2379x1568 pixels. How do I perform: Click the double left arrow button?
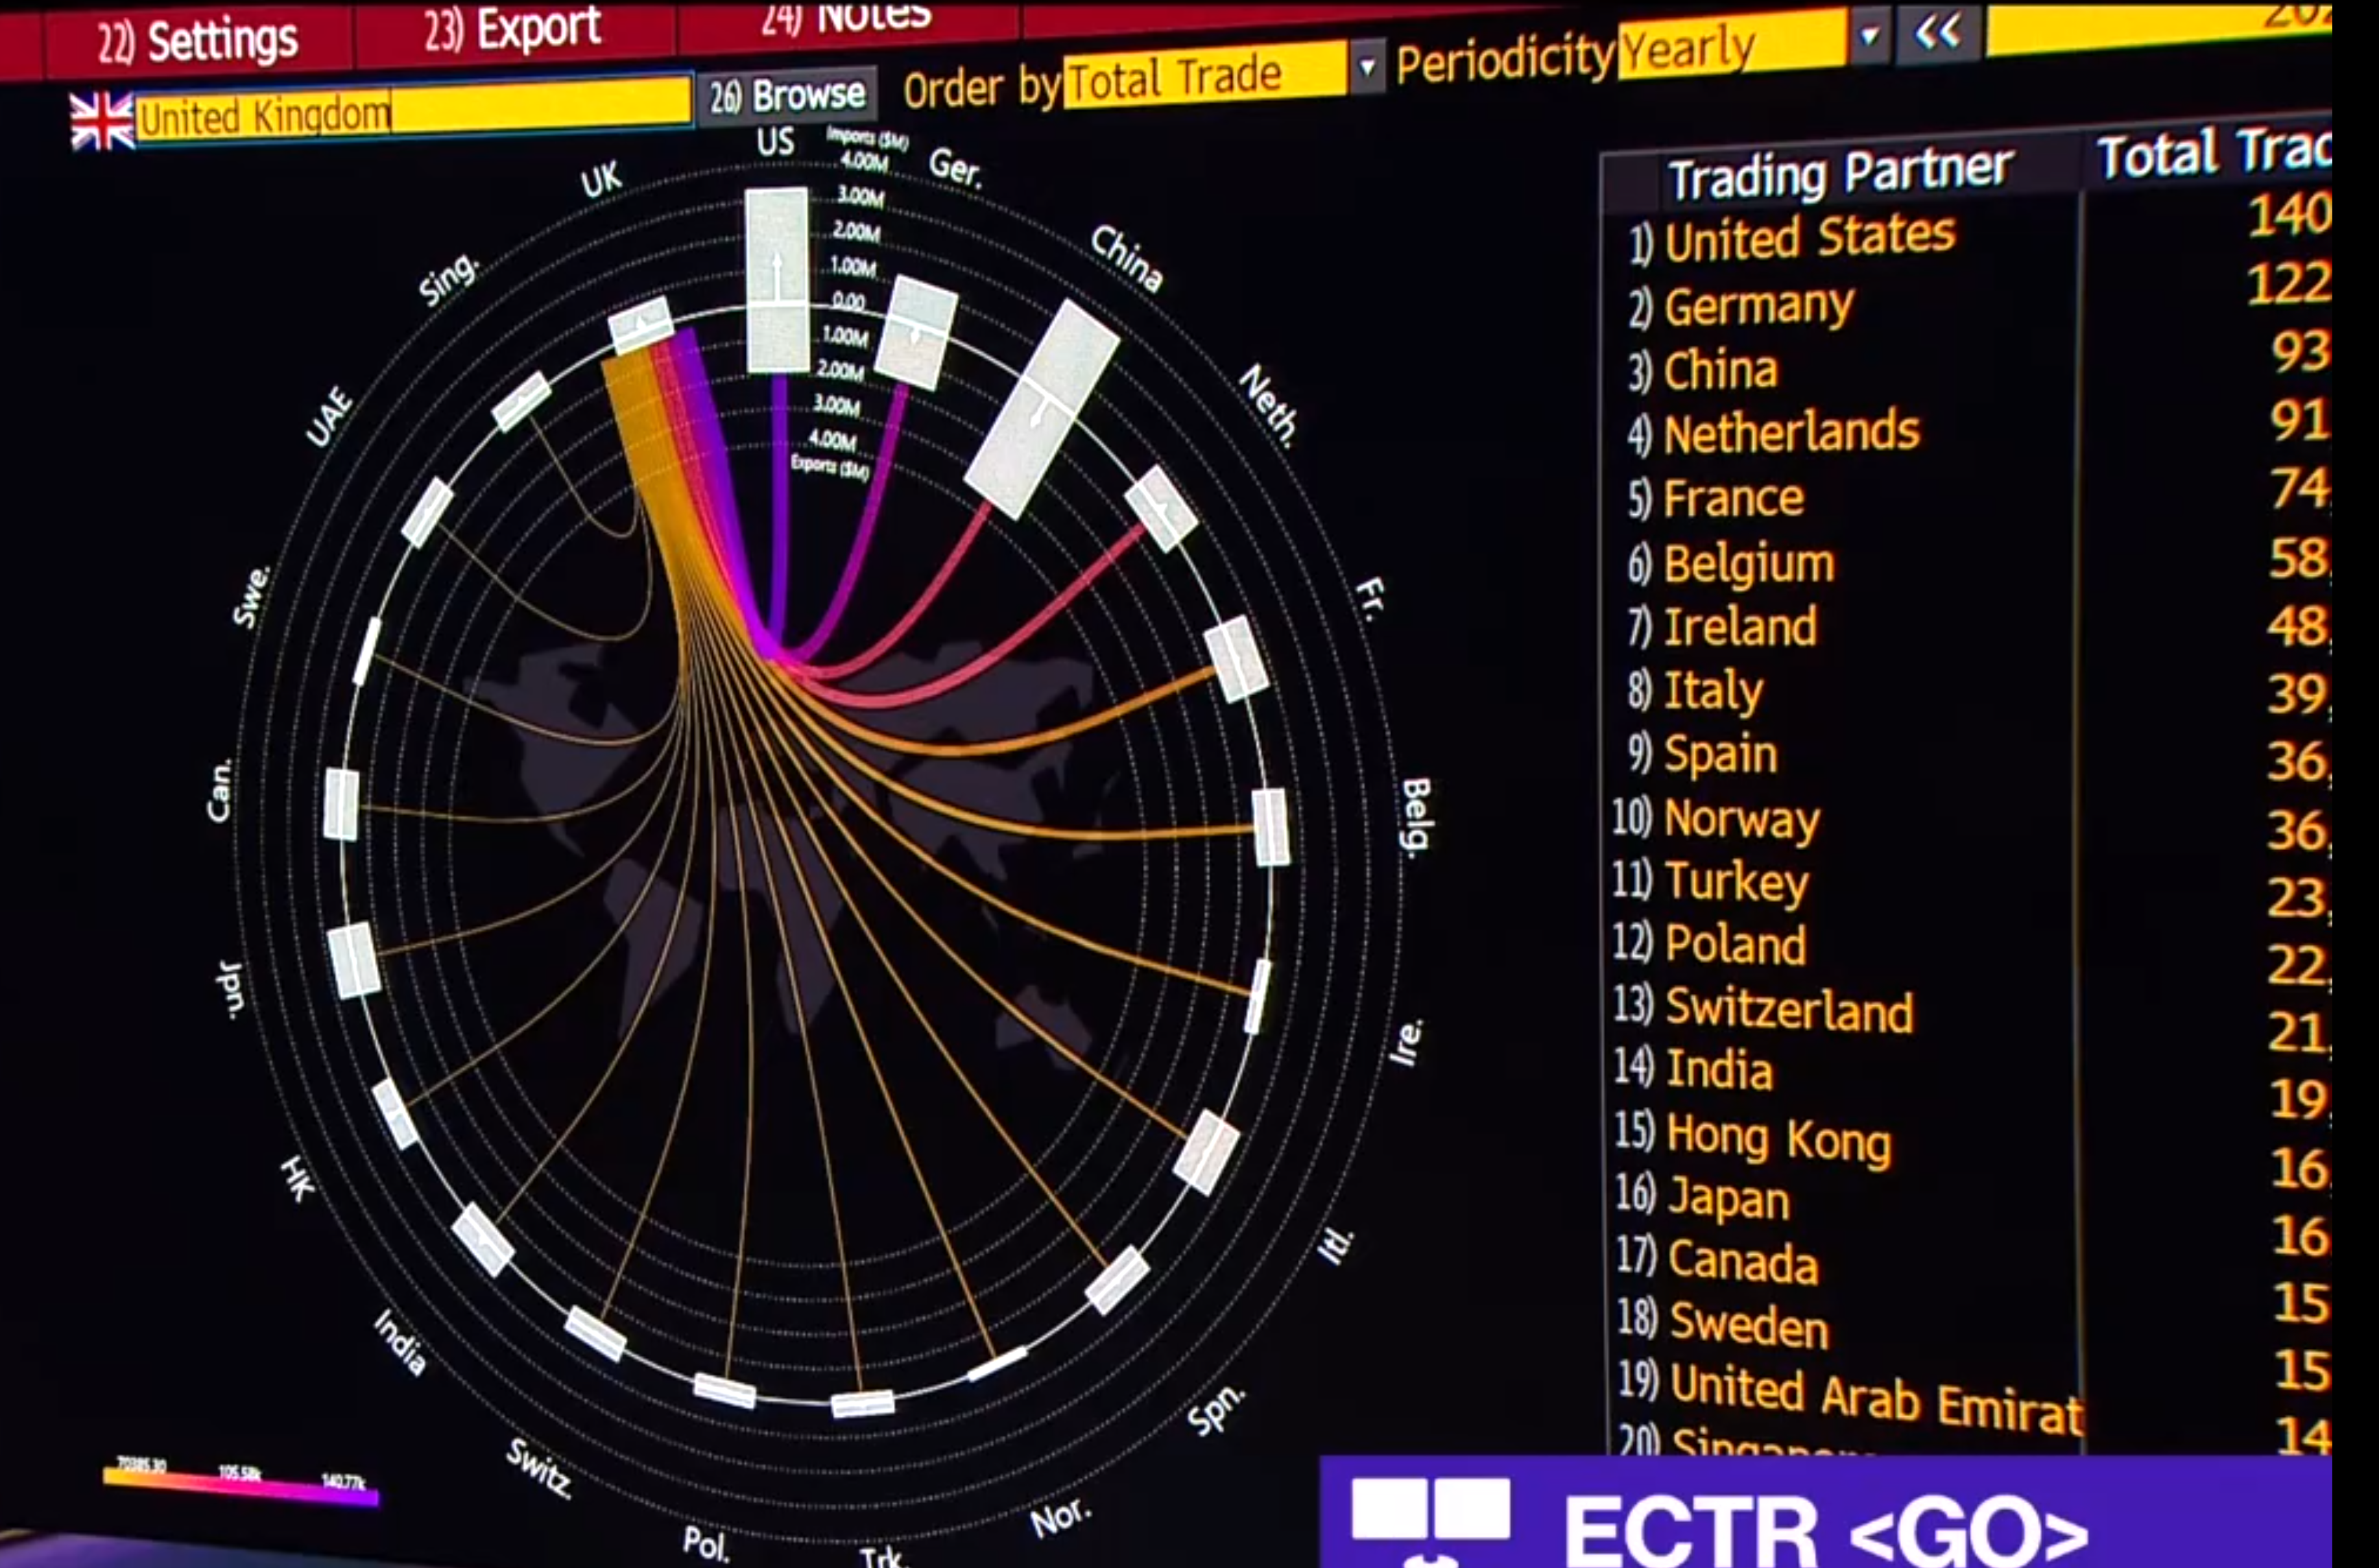[x=1936, y=33]
